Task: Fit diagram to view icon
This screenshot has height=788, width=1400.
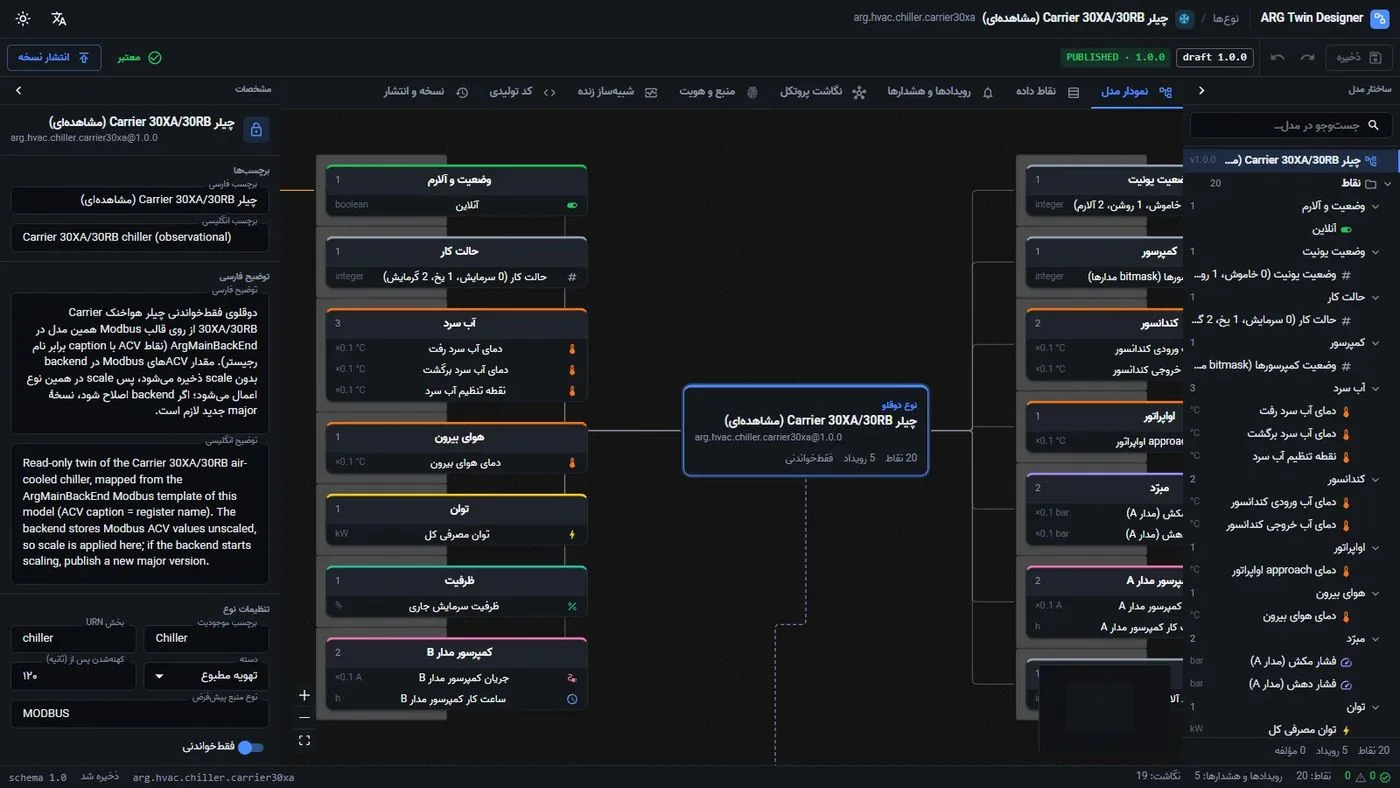Action: [304, 740]
